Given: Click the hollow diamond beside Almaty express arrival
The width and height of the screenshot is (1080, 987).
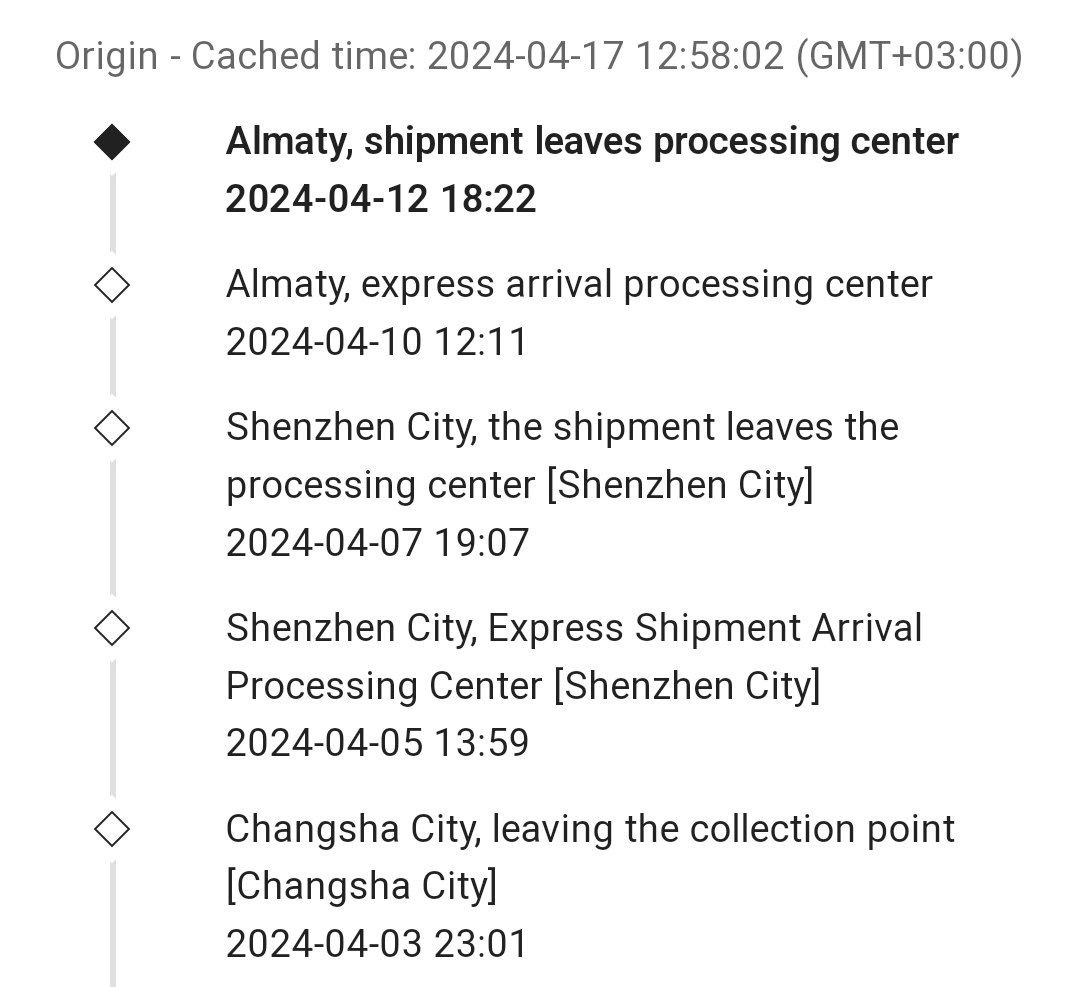Looking at the screenshot, I should point(112,286).
